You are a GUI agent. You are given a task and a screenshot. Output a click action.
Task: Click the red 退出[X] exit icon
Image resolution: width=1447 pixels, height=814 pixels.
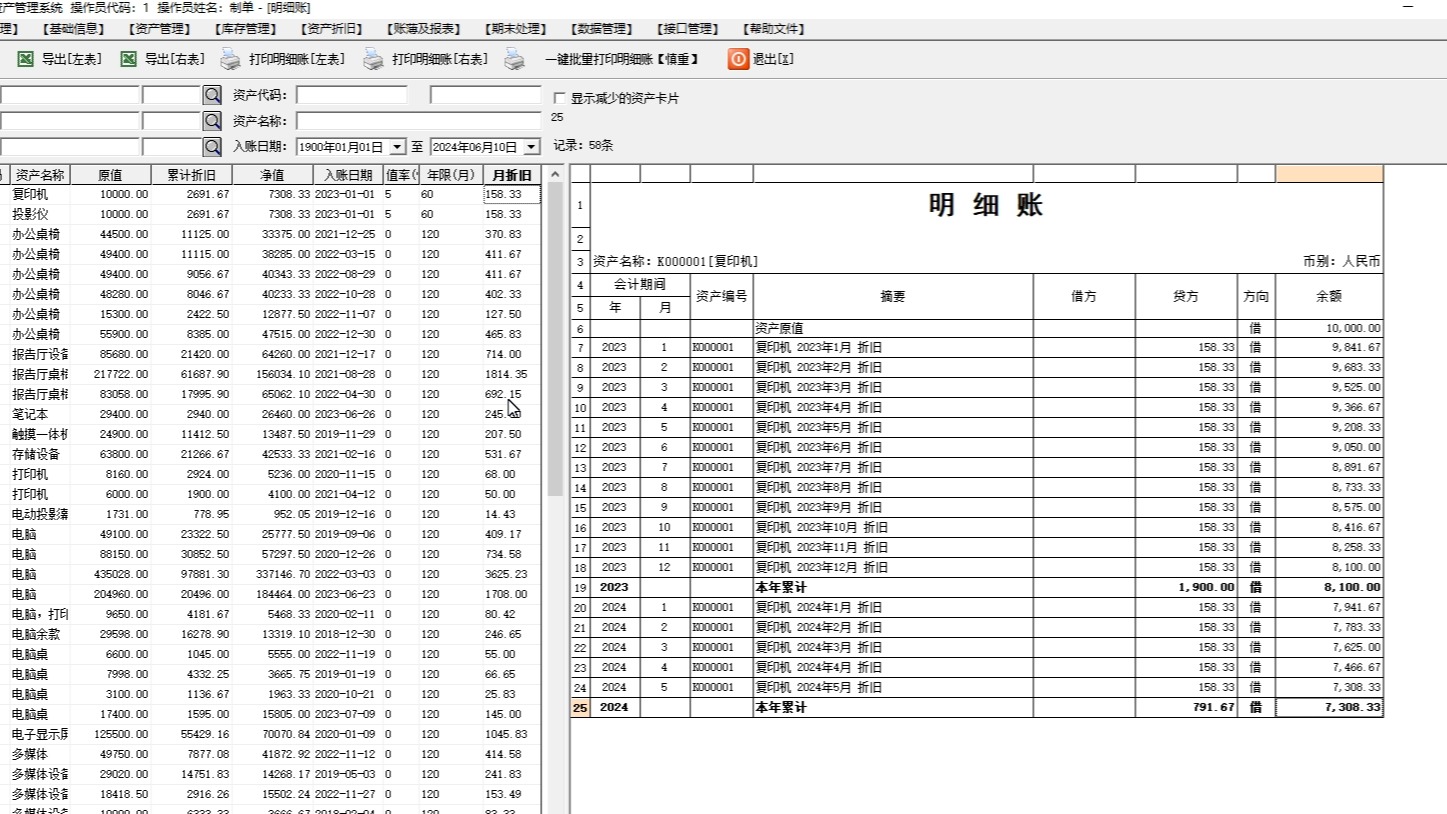point(738,59)
